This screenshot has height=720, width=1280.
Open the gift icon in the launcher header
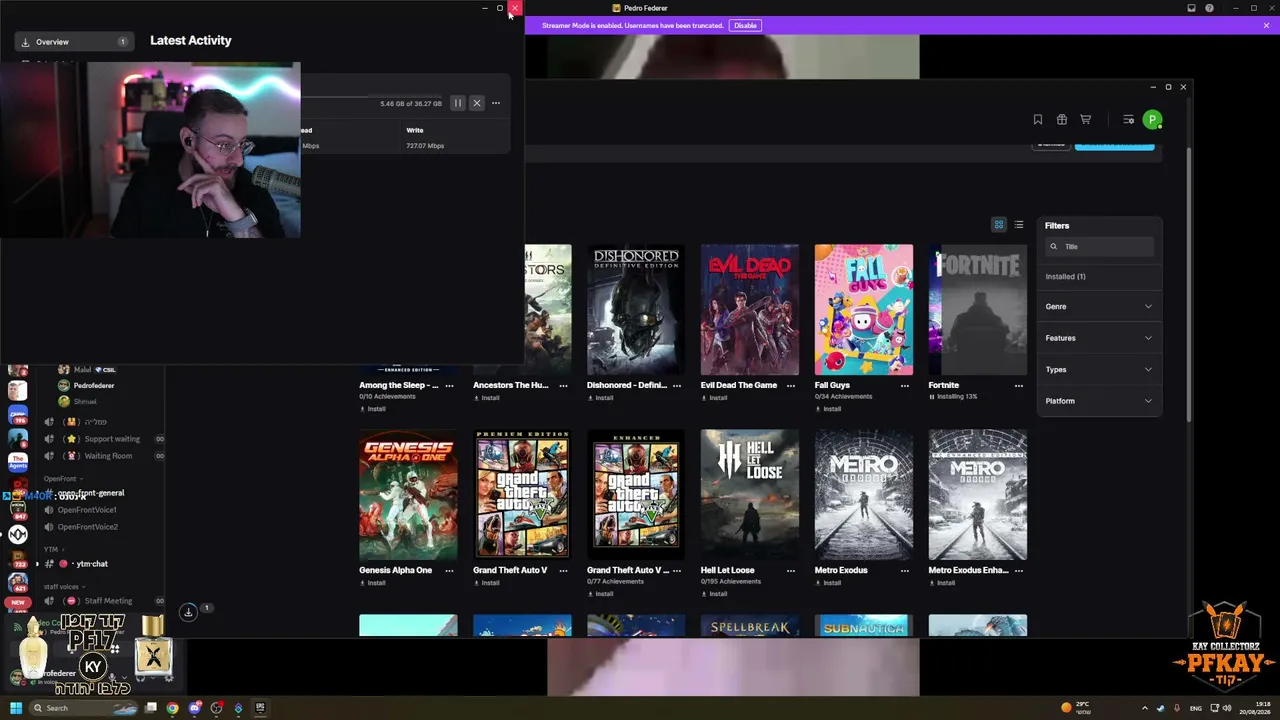1062,120
